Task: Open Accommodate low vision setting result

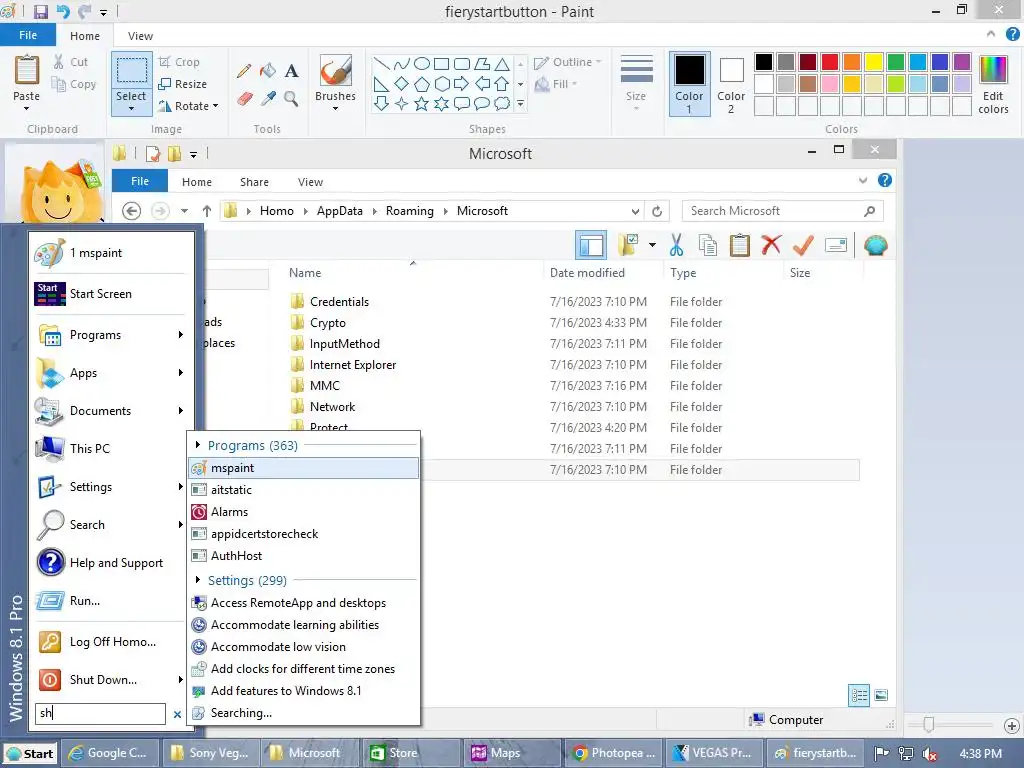Action: [x=304, y=647]
